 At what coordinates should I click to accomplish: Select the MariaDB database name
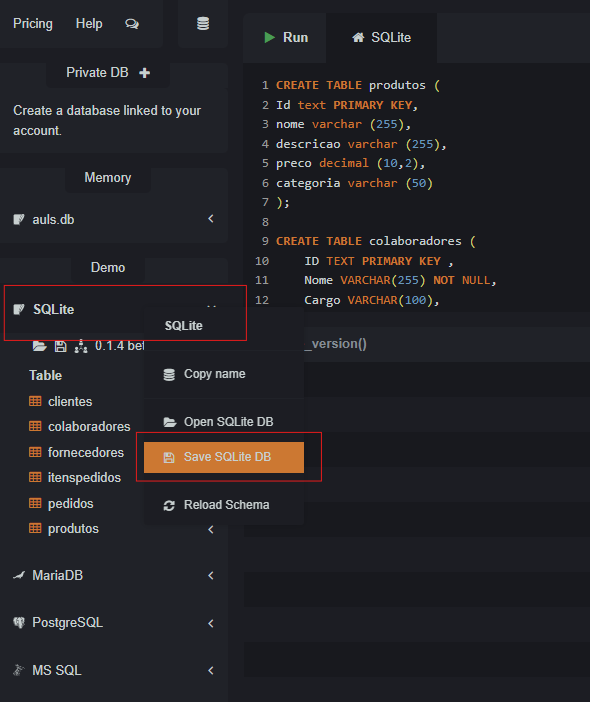point(58,575)
